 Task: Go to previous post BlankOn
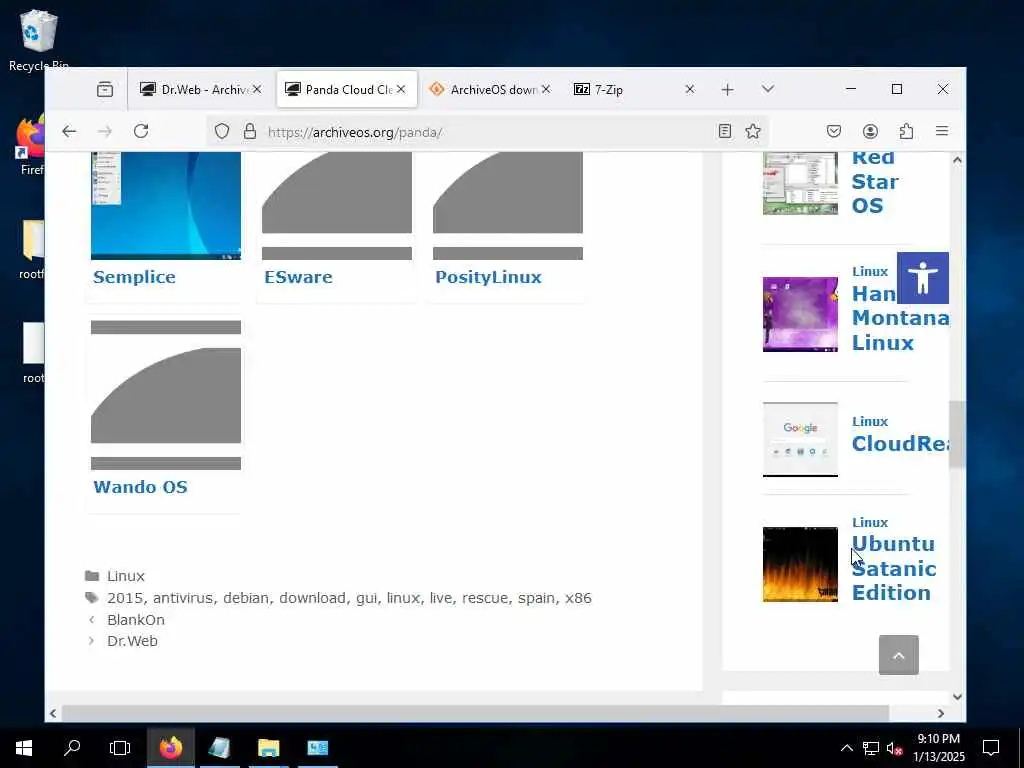(x=136, y=620)
